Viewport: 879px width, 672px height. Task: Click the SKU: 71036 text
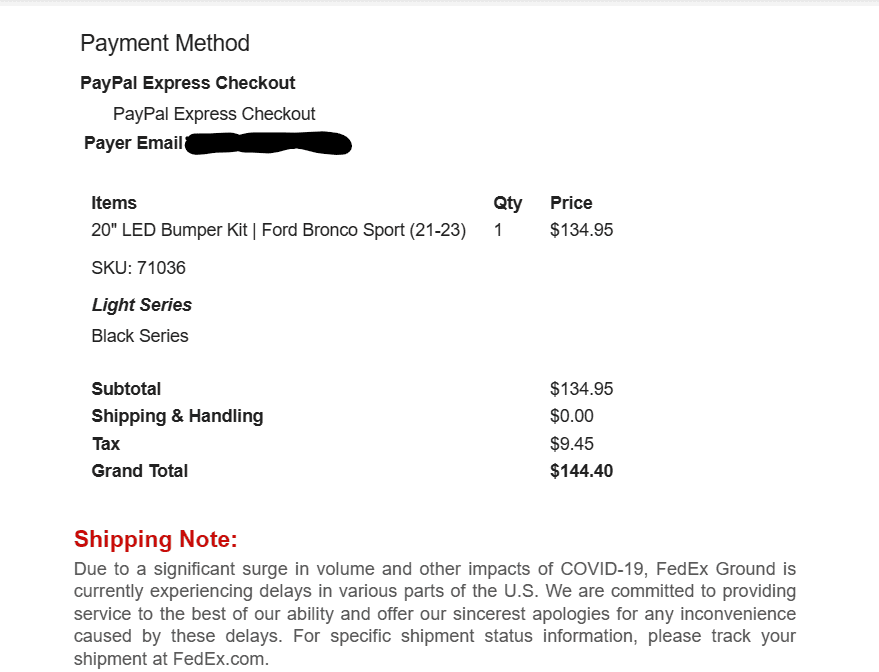click(x=138, y=268)
